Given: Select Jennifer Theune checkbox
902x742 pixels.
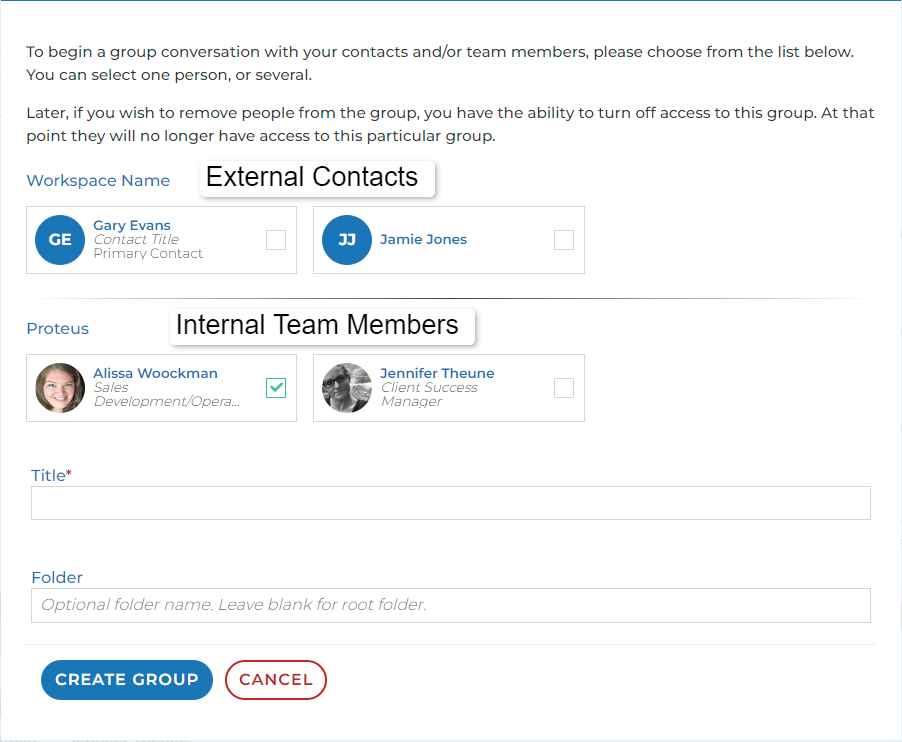Looking at the screenshot, I should 564,388.
